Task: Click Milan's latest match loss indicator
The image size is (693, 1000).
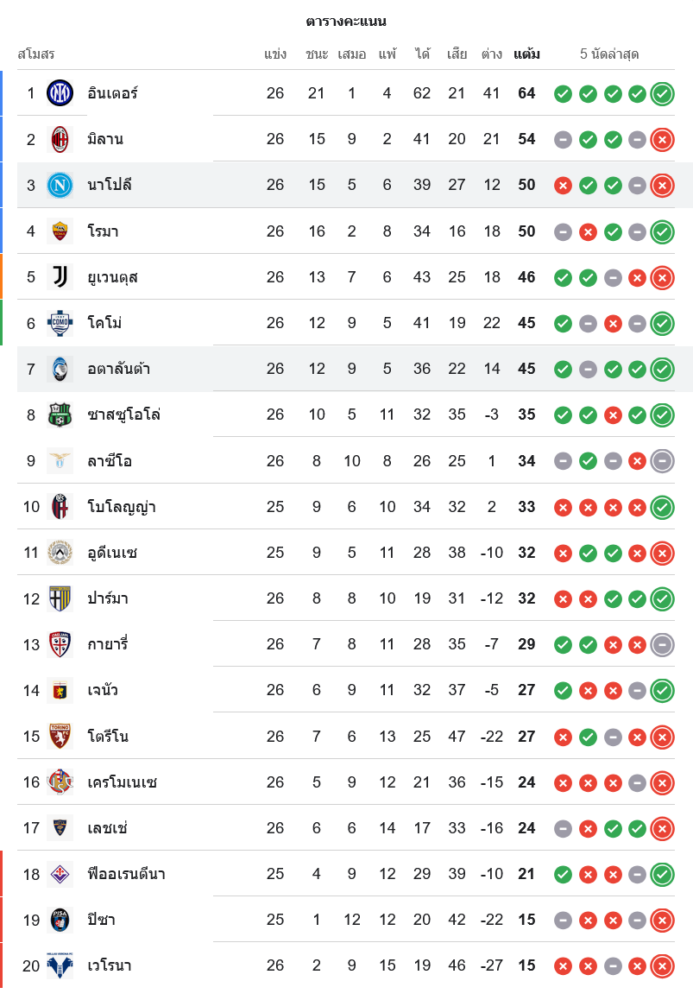Action: (x=661, y=140)
